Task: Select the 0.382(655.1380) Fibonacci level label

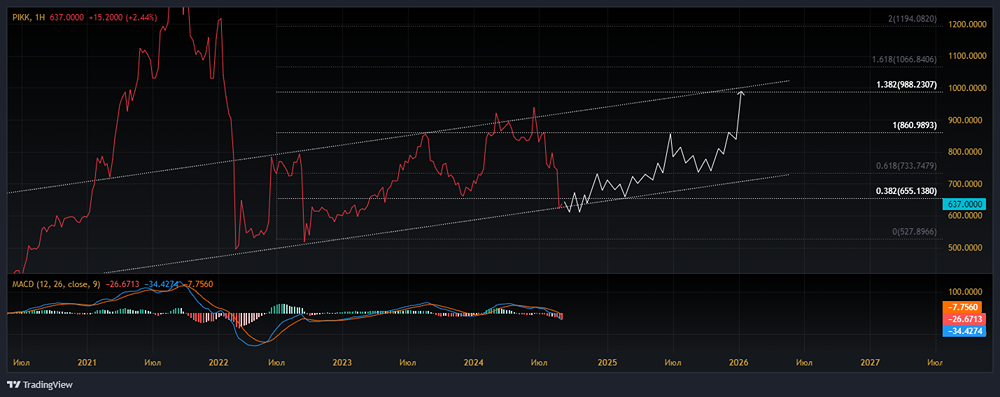Action: coord(906,191)
